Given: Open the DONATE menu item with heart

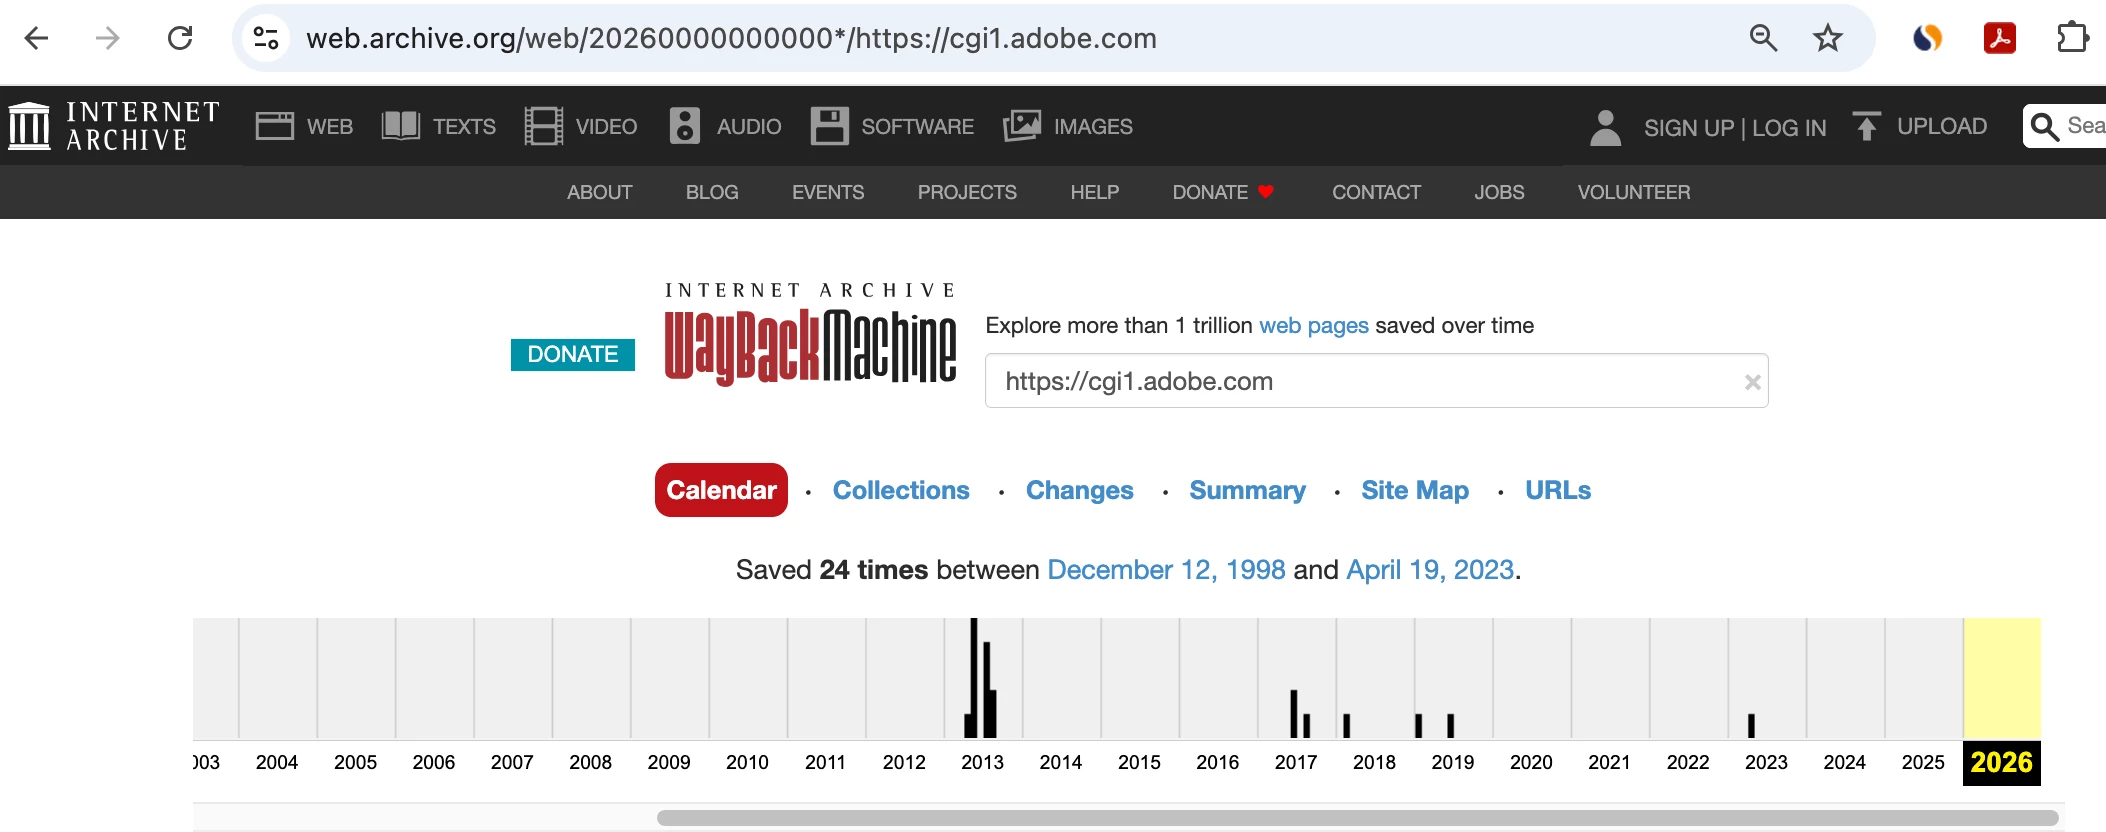Looking at the screenshot, I should click(1223, 192).
